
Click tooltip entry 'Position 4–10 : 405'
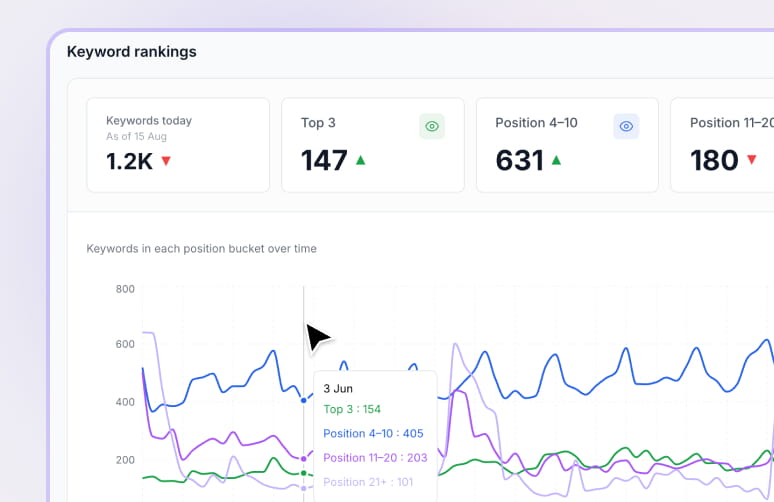[x=373, y=433]
